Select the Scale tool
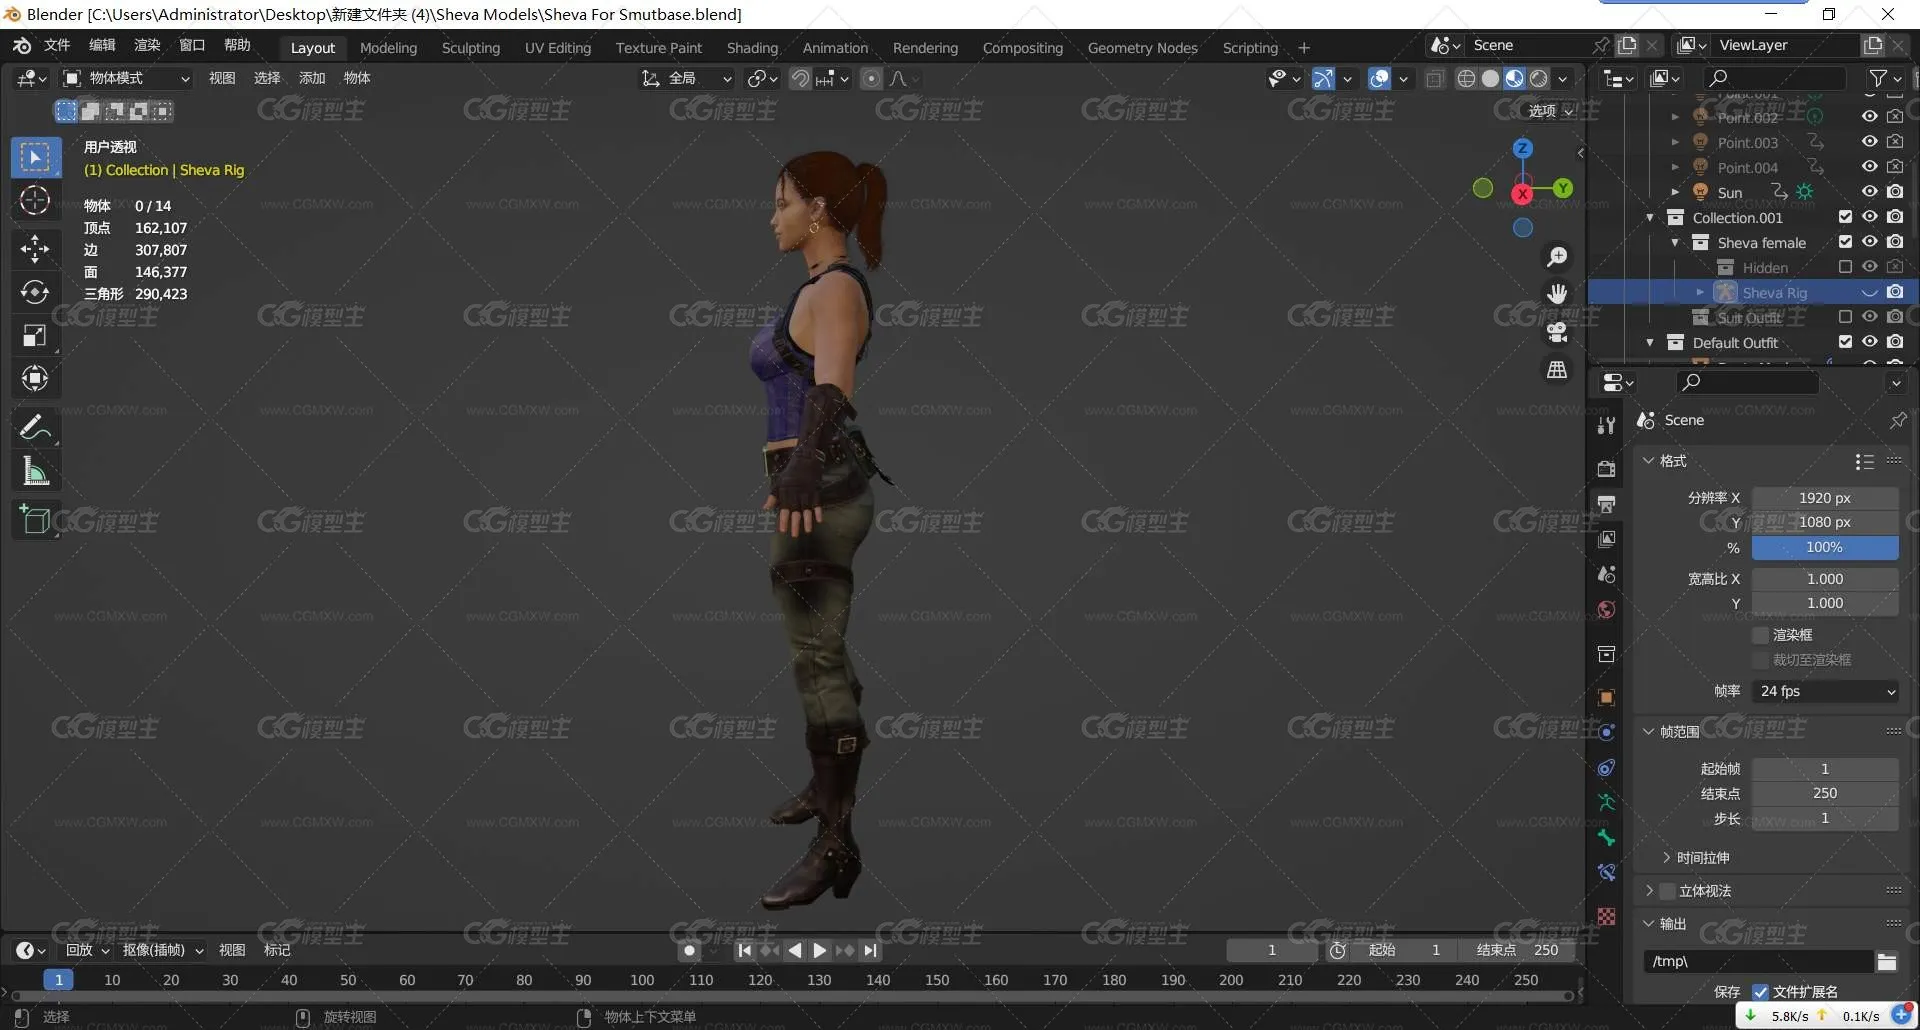This screenshot has height=1030, width=1920. point(35,335)
